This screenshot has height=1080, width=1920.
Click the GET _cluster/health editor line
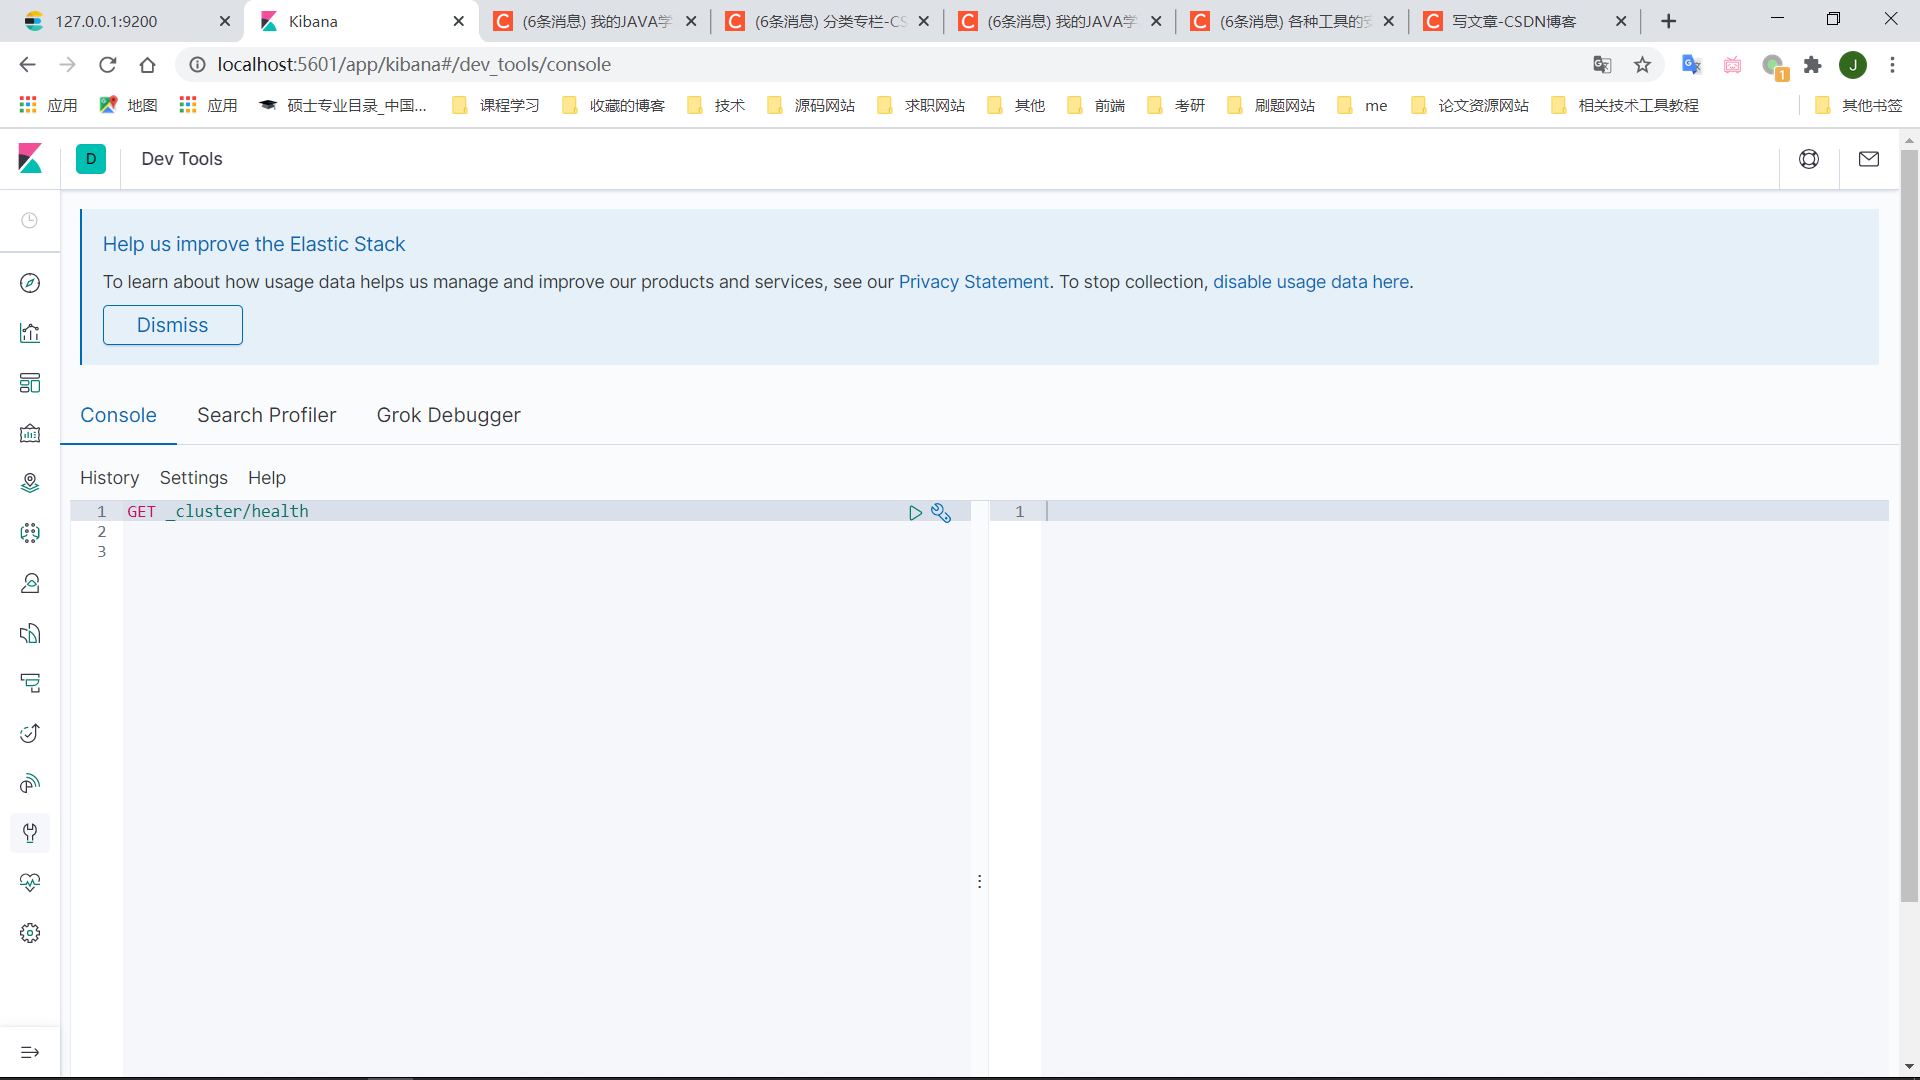coord(218,511)
